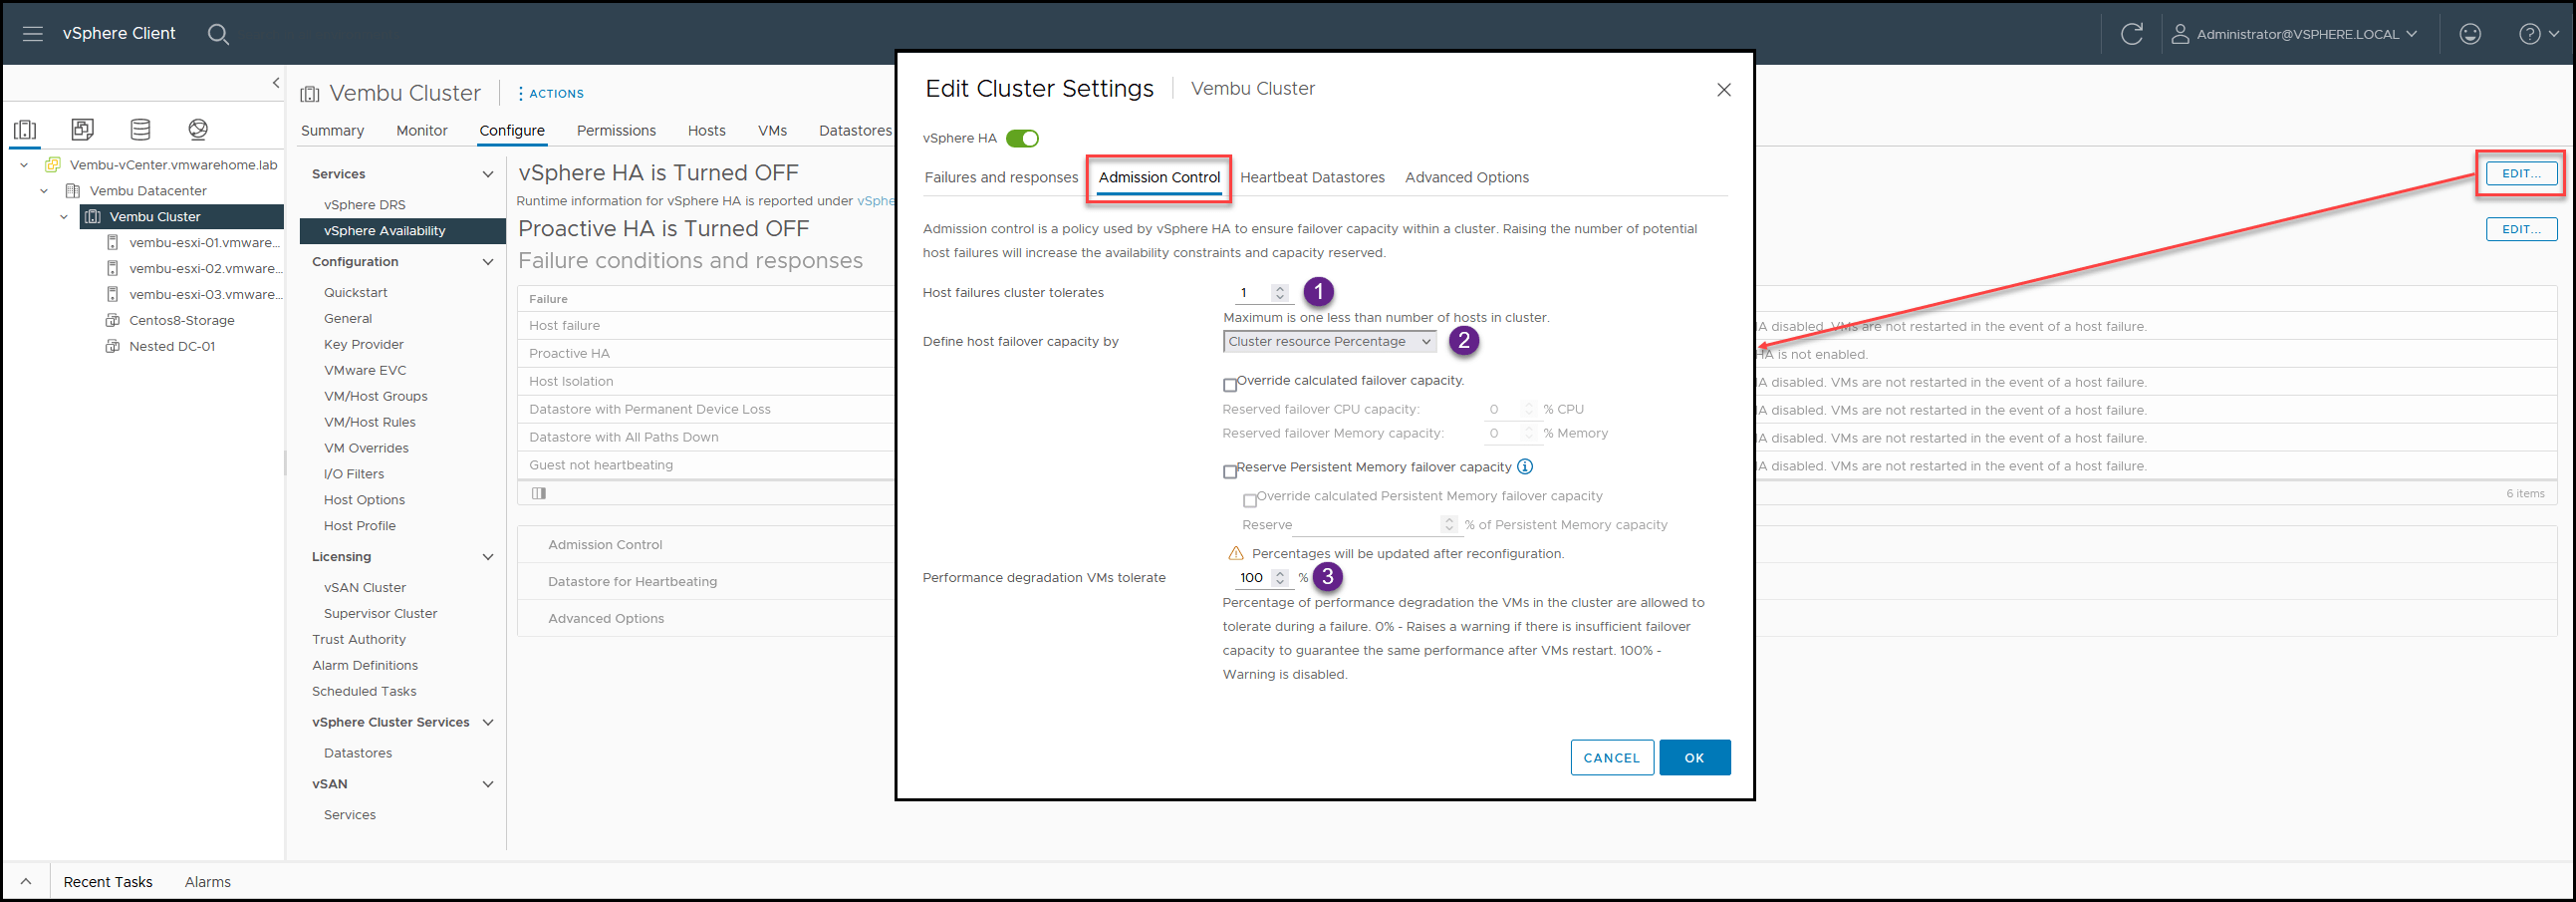The height and width of the screenshot is (902, 2576).
Task: Open the hamburger main menu
Action: tap(33, 34)
